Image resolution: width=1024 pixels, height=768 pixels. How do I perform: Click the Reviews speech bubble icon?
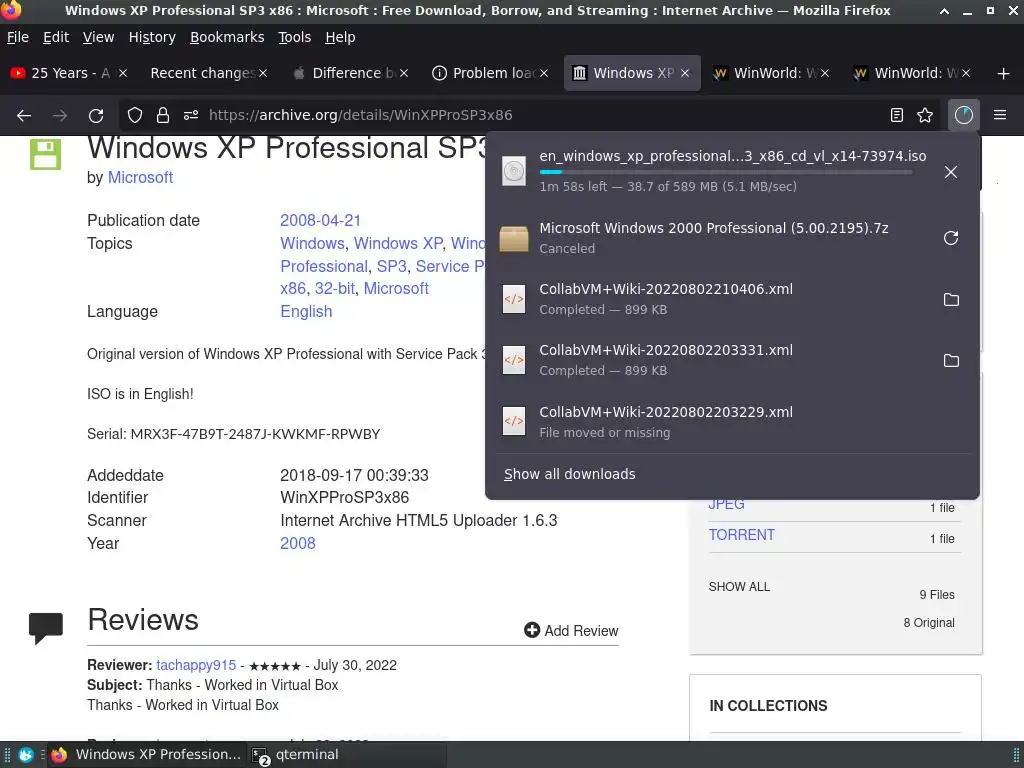point(46,628)
